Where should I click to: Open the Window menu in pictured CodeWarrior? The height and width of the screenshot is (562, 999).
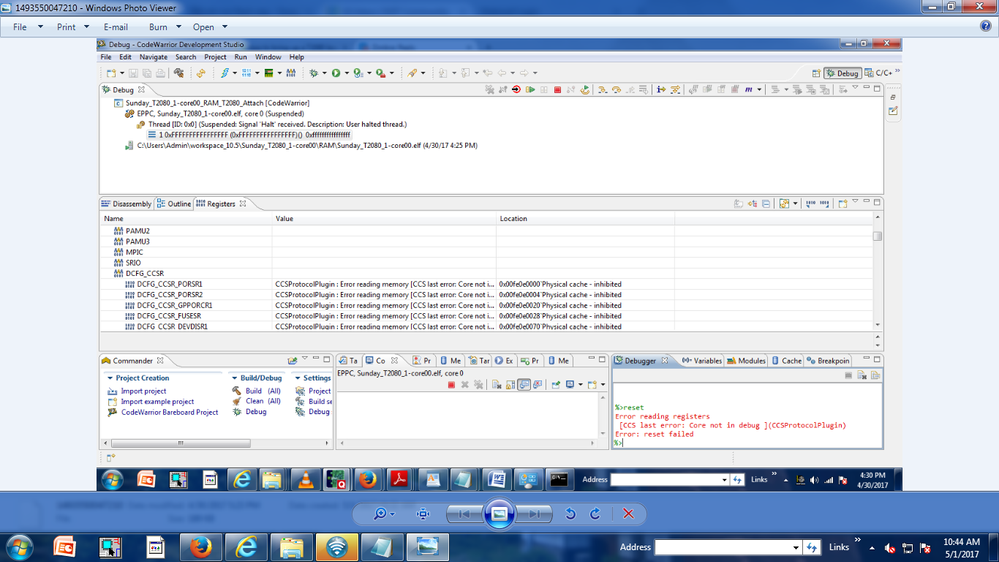coord(268,57)
